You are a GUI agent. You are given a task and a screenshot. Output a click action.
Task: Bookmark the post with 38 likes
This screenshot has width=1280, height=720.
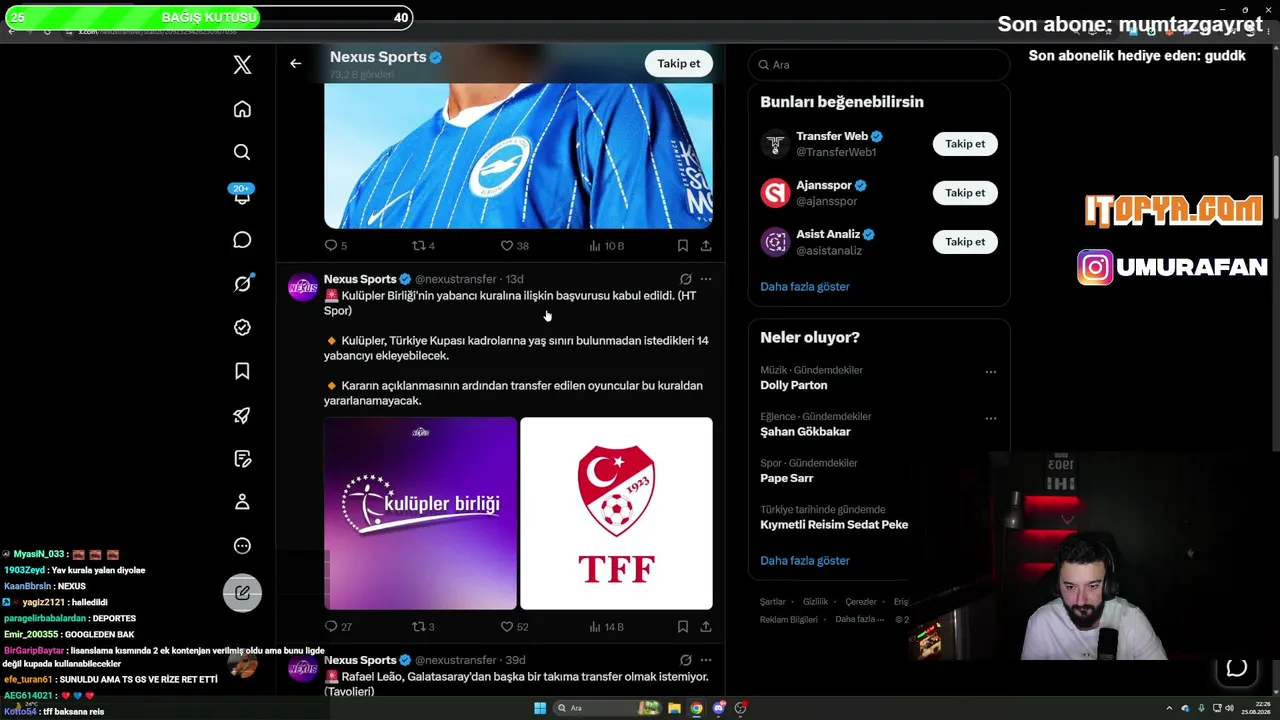[x=682, y=245]
